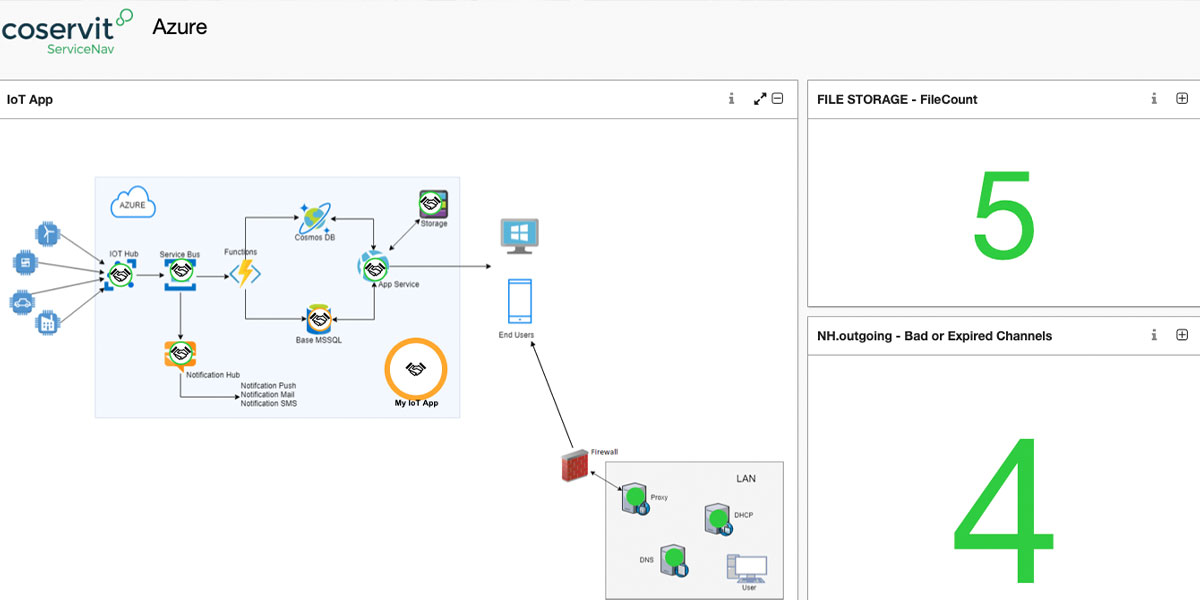This screenshot has height=600, width=1200.
Task: Open the Storage node icon
Action: click(432, 203)
